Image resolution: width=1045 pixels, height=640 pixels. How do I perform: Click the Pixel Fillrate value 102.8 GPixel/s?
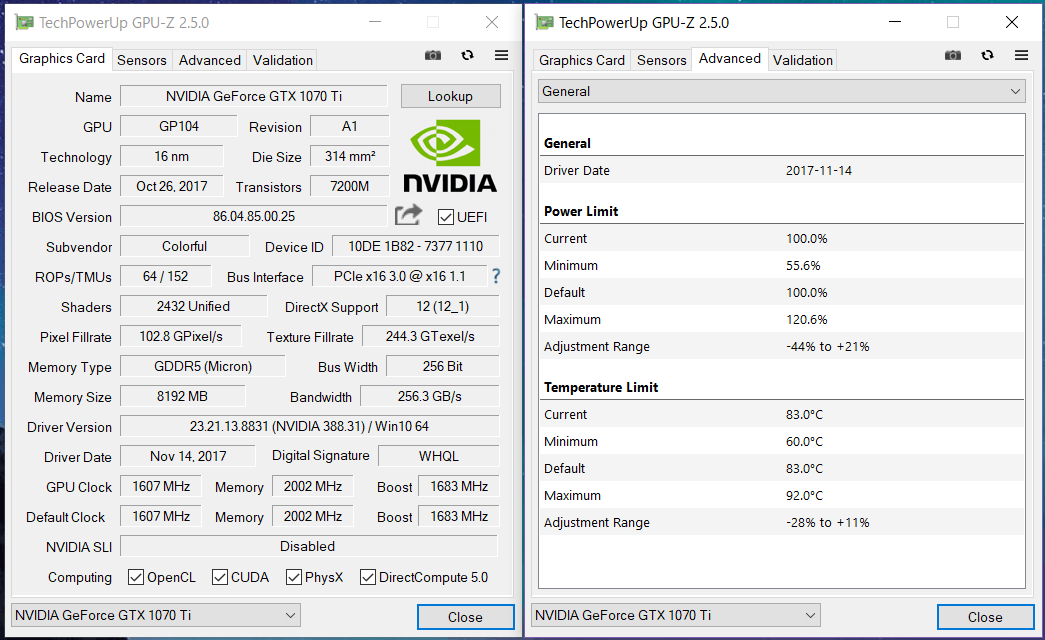[181, 336]
